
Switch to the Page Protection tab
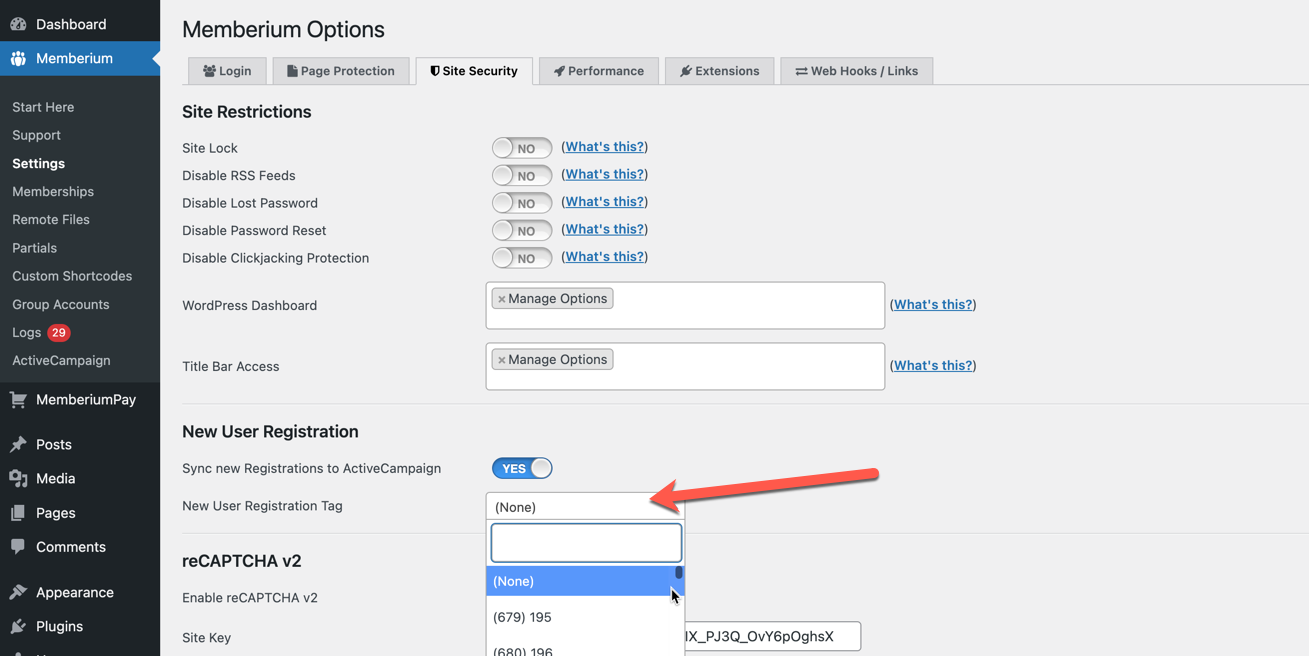point(340,71)
